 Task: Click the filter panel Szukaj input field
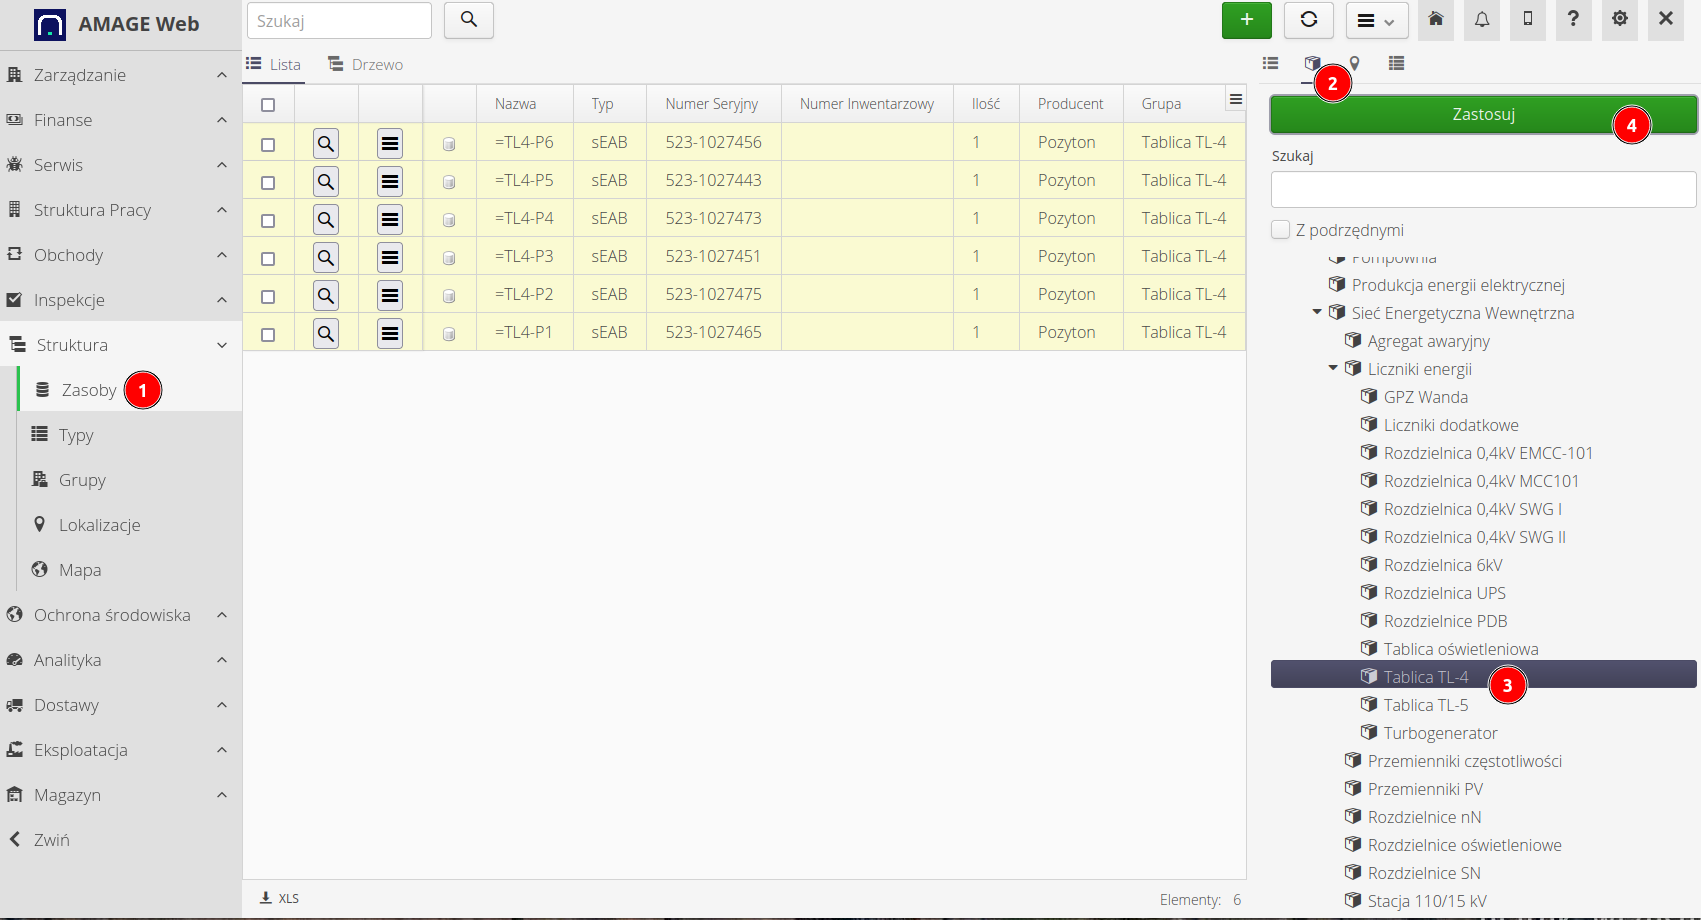(x=1482, y=190)
